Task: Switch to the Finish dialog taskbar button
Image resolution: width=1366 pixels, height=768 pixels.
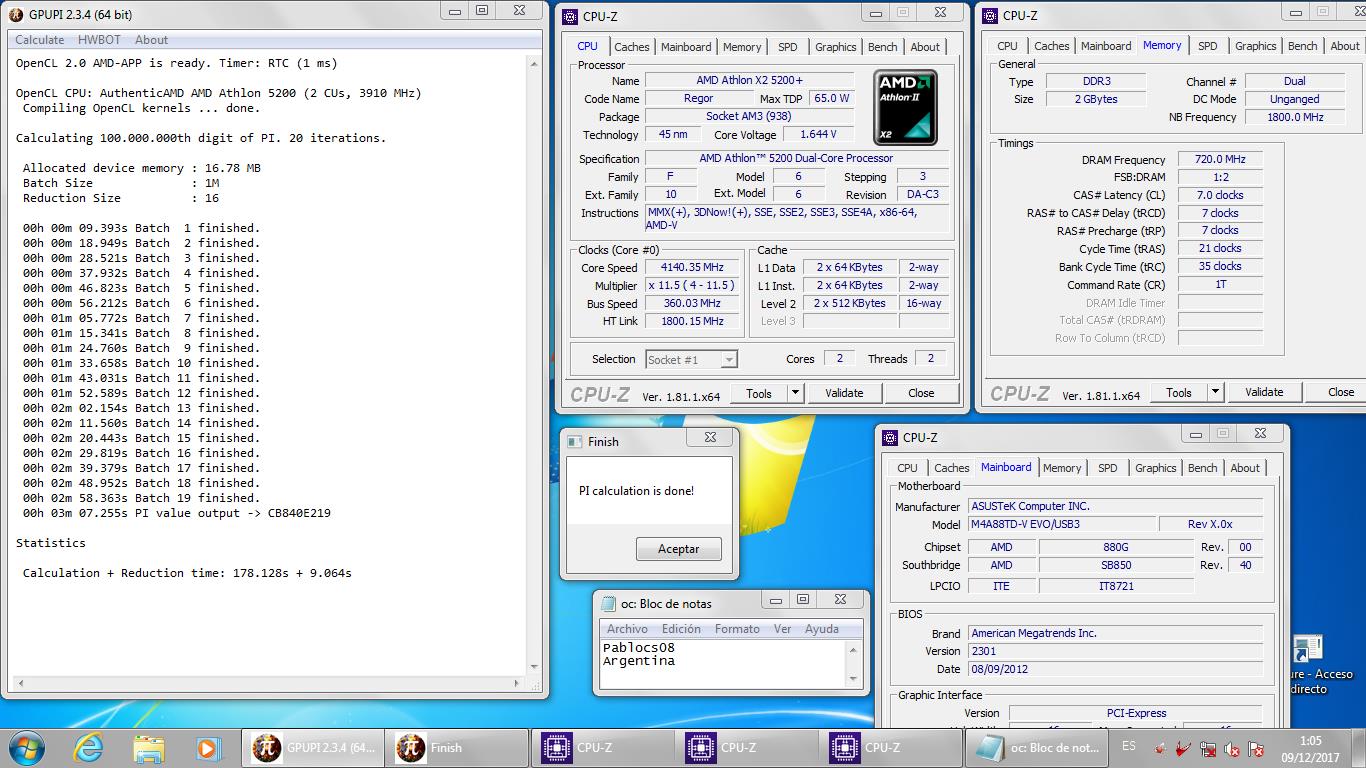Action: coord(457,747)
